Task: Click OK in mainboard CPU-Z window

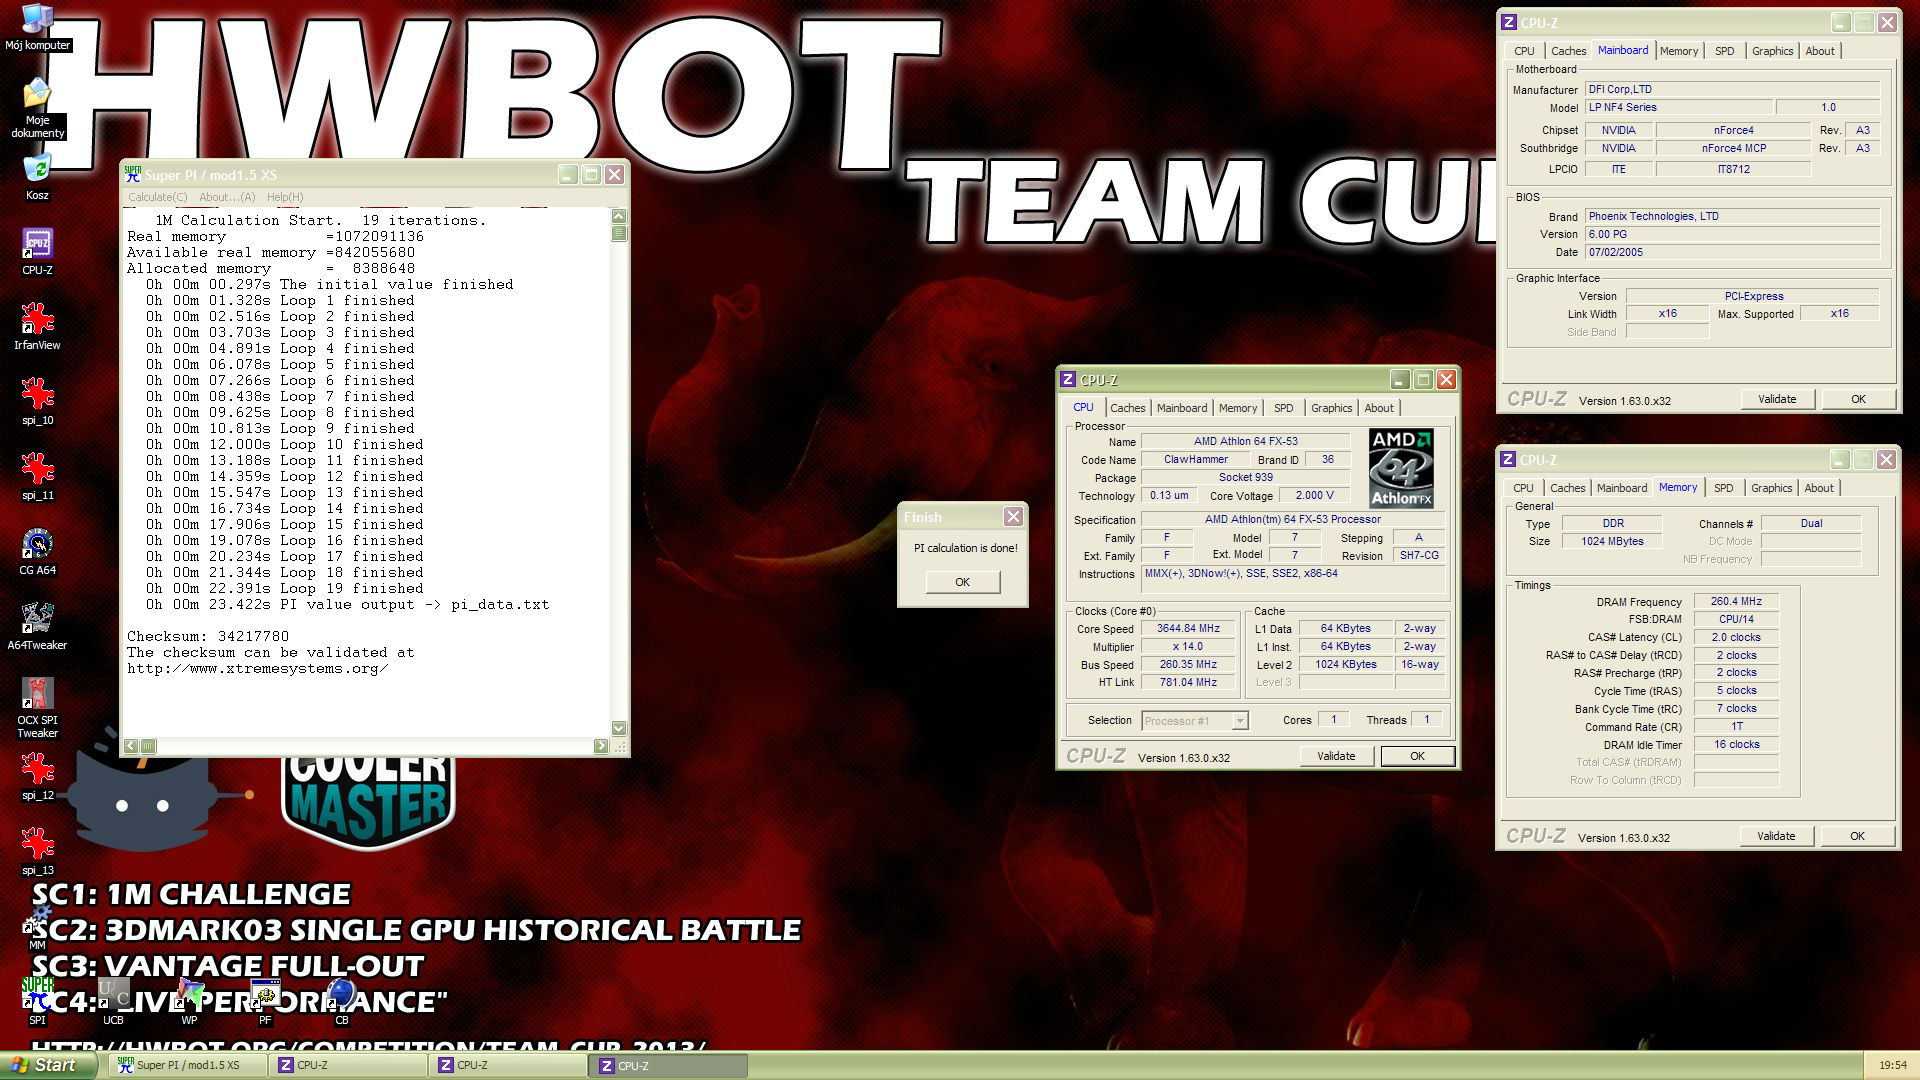Action: pos(1858,399)
